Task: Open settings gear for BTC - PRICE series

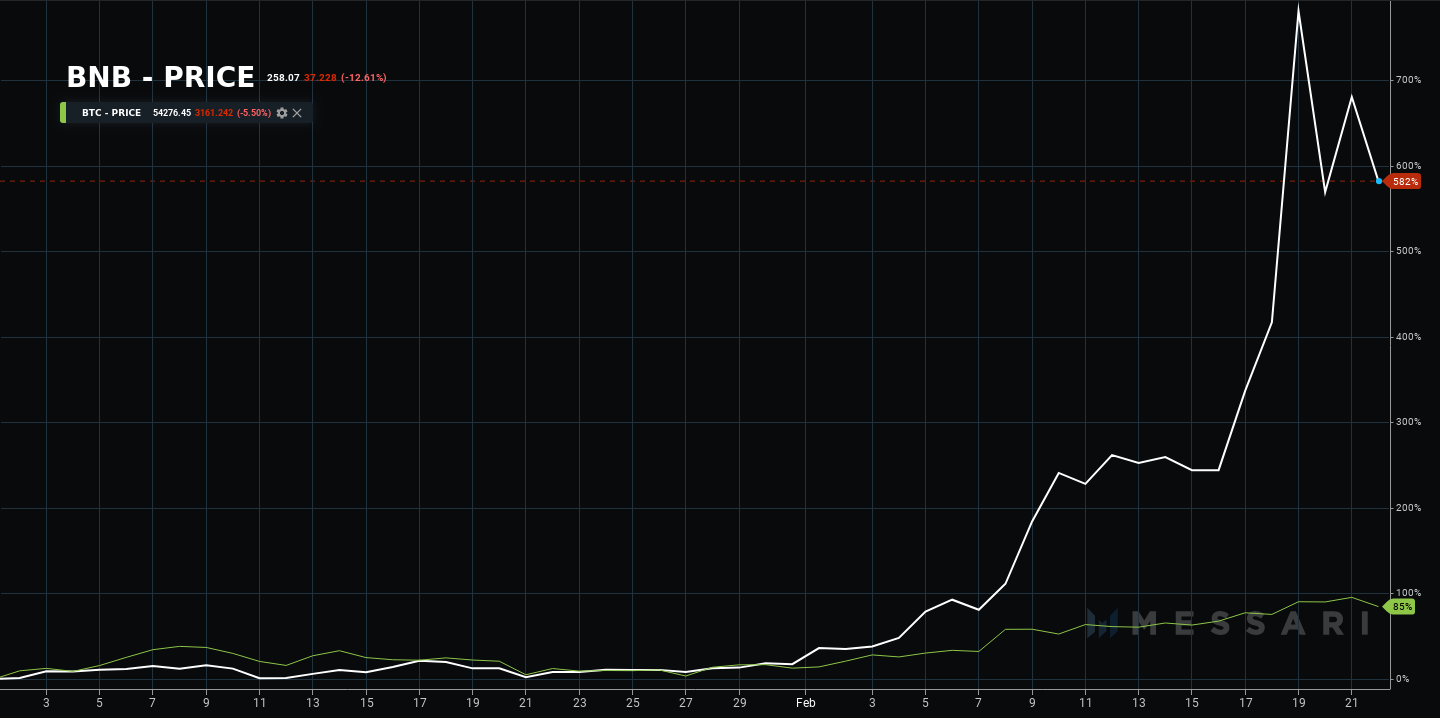Action: (282, 113)
